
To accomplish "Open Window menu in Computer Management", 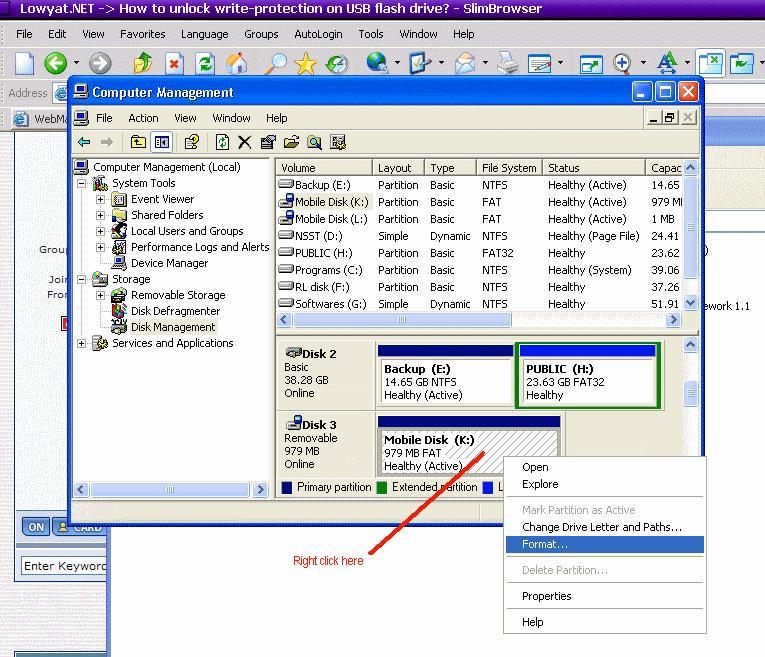I will click(231, 118).
